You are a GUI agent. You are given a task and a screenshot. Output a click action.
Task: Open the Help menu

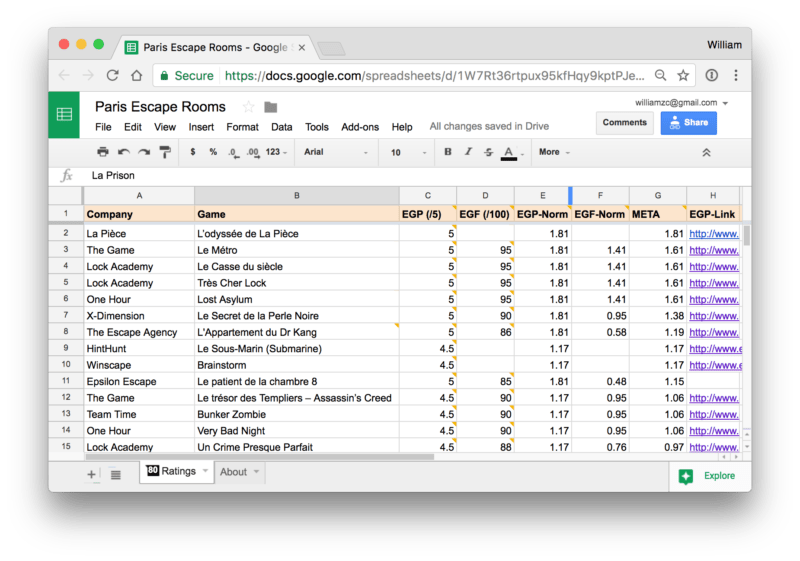click(402, 127)
